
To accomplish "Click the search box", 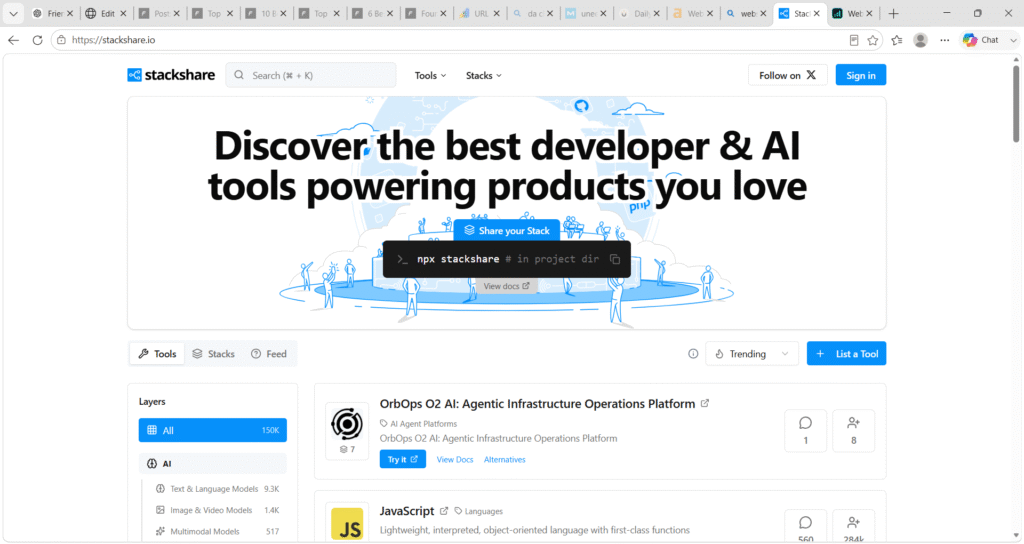I will coord(311,75).
